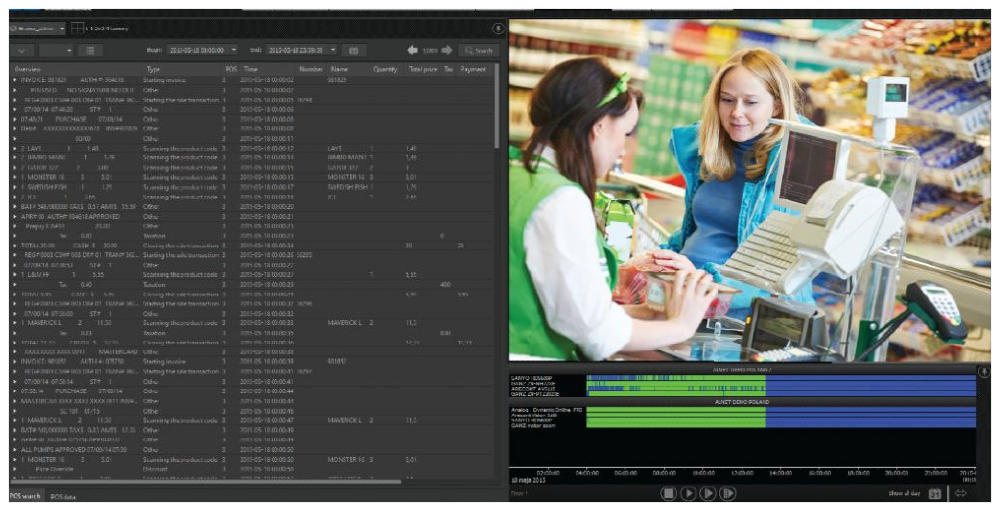Click the fast-forward playback button
The width and height of the screenshot is (1000, 511).
[728, 493]
